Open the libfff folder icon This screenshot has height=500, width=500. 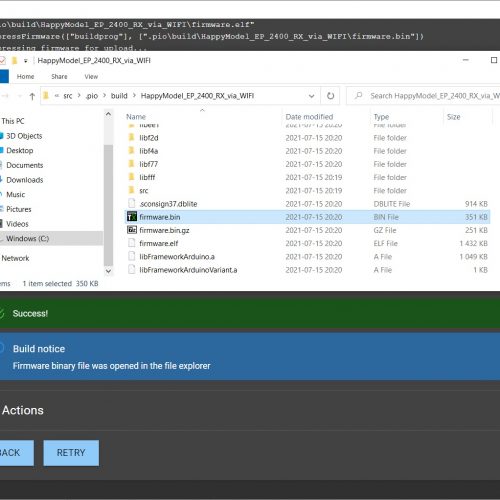[x=132, y=177]
